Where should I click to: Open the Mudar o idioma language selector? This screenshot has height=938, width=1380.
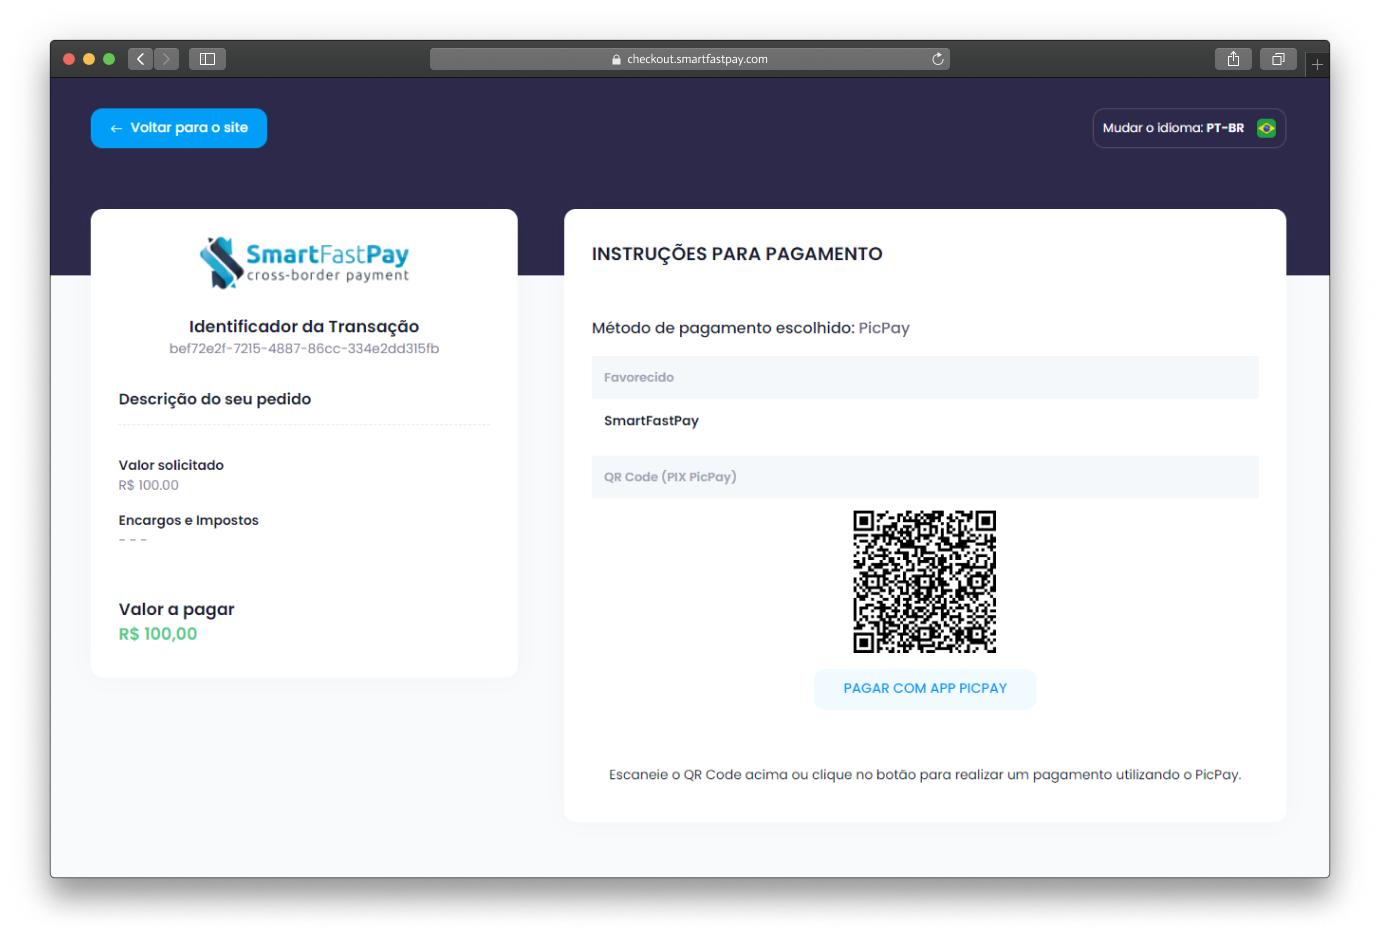[1188, 128]
